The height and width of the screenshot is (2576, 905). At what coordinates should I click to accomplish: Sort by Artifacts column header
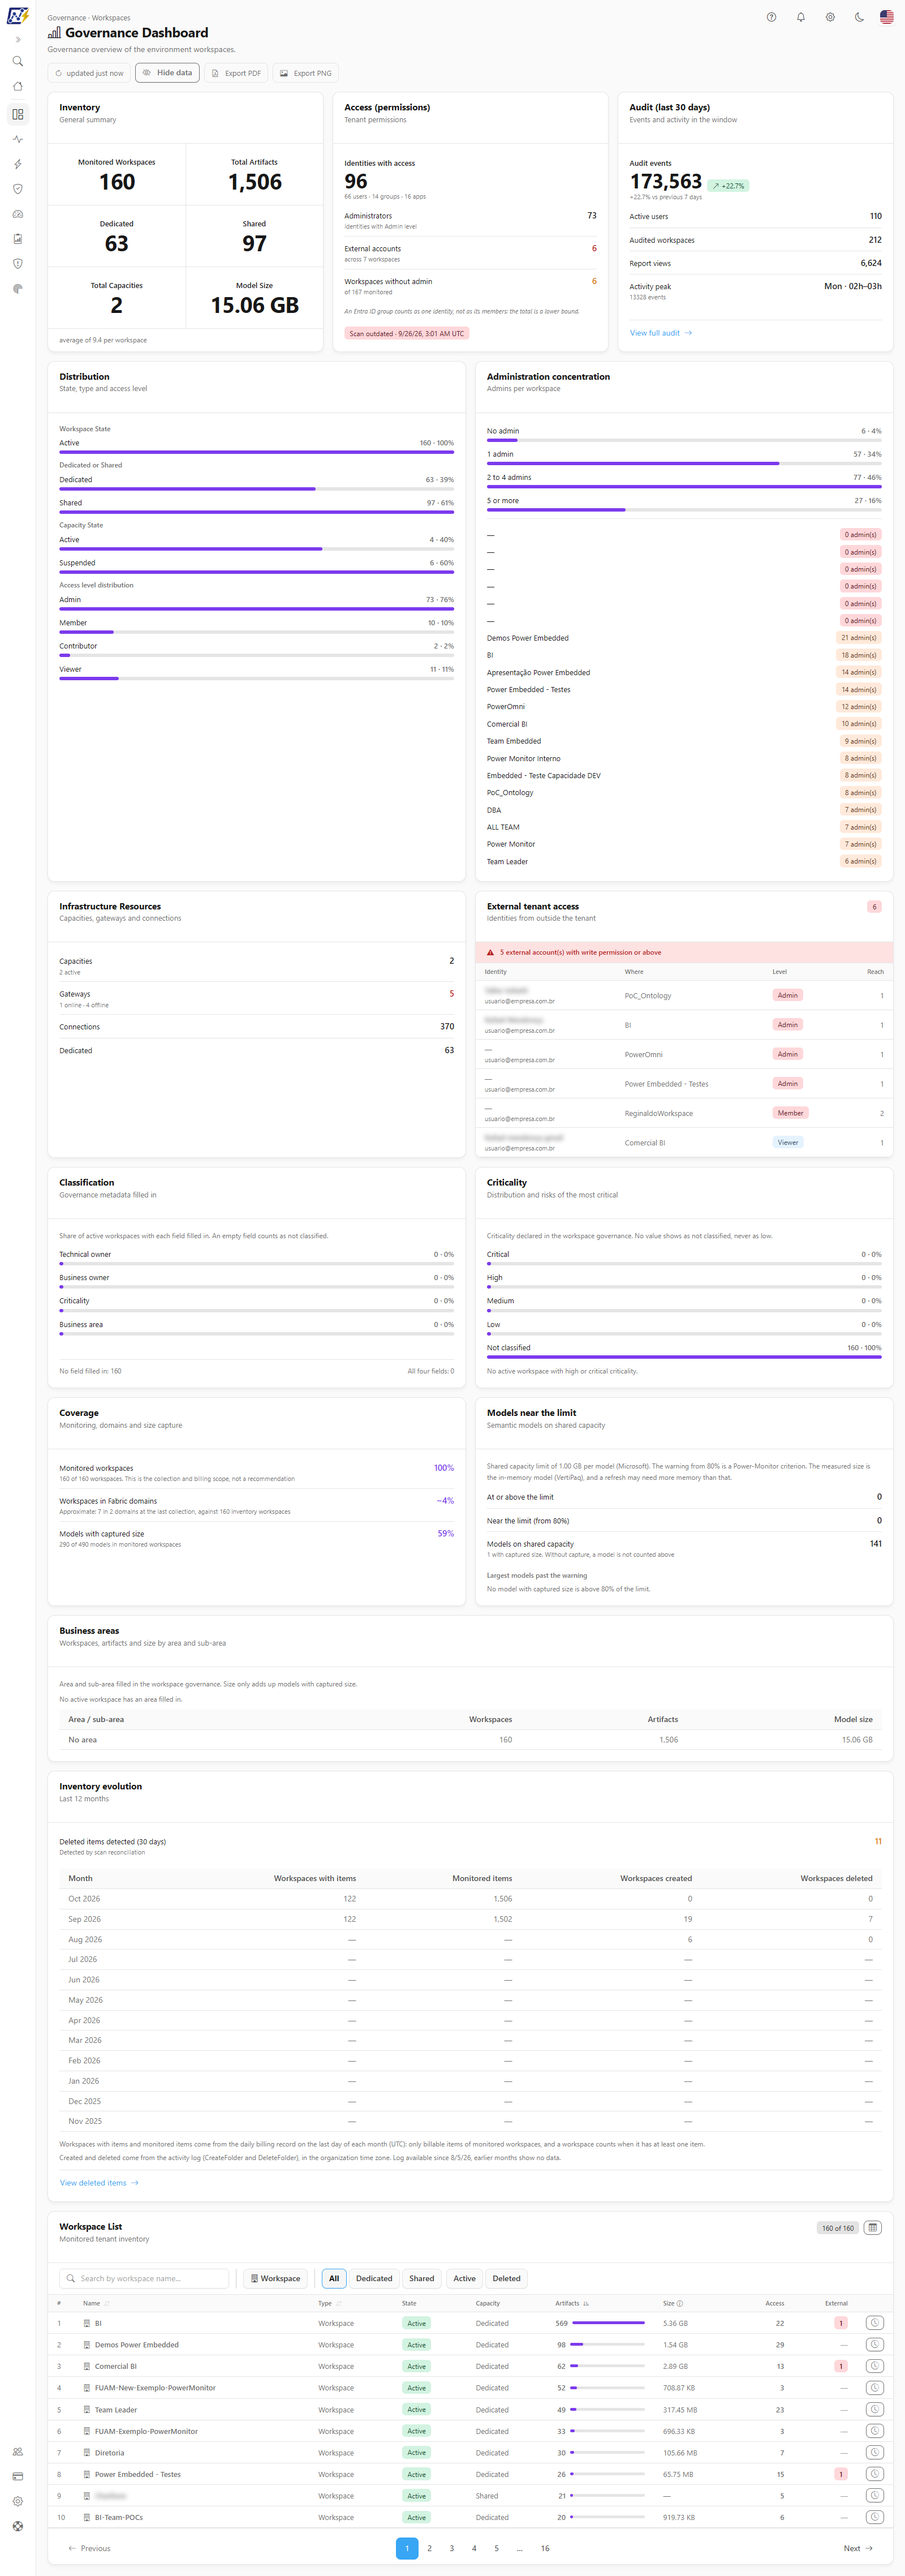572,2303
